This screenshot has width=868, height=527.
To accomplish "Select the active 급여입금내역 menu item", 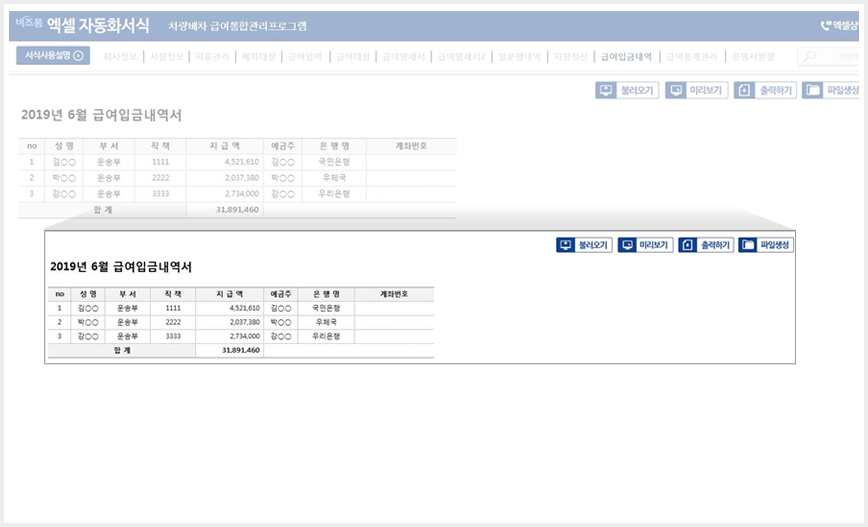I will coord(627,56).
